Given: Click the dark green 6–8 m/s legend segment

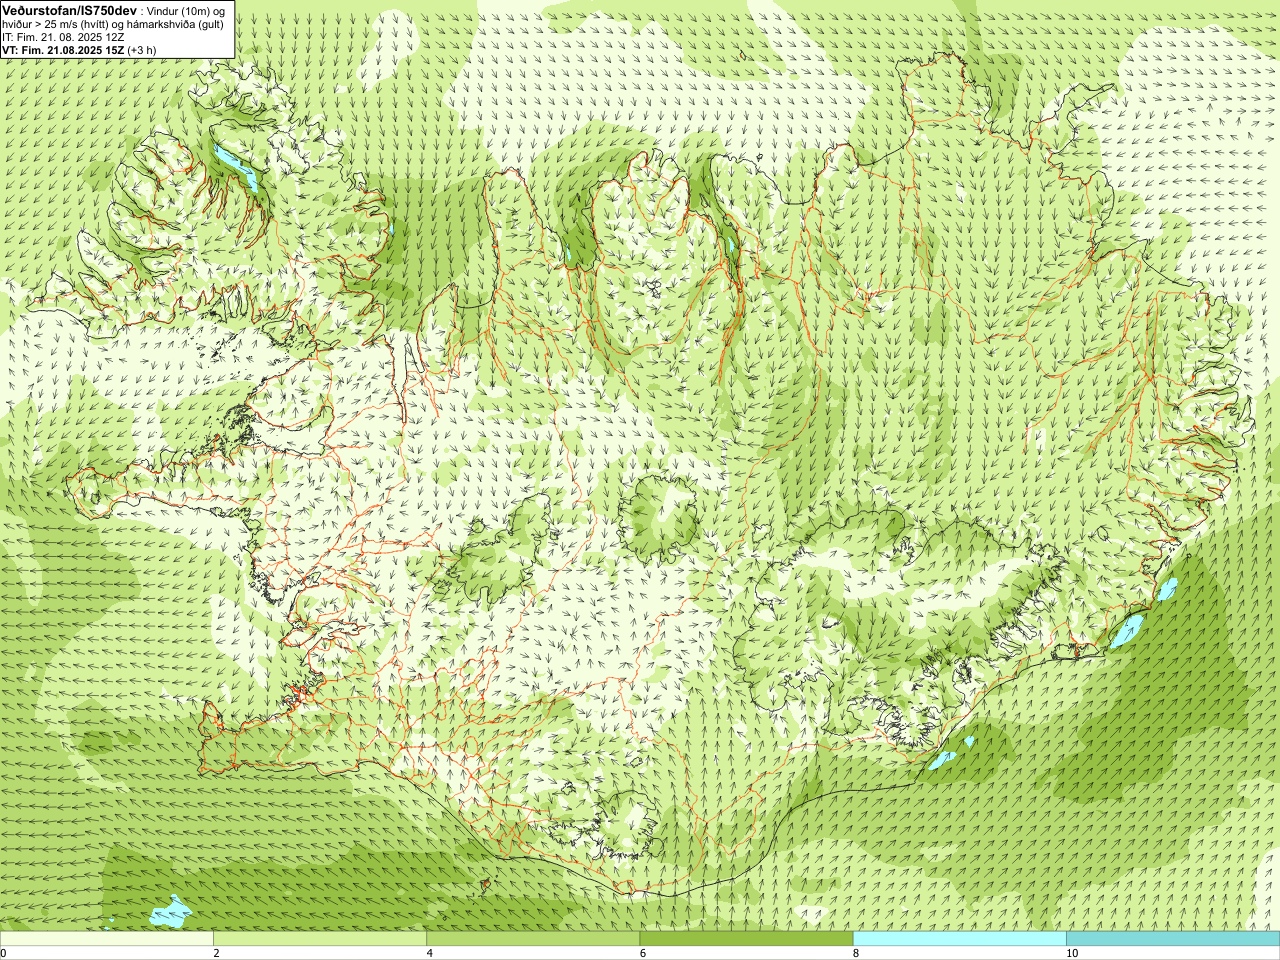Looking at the screenshot, I should 746,939.
